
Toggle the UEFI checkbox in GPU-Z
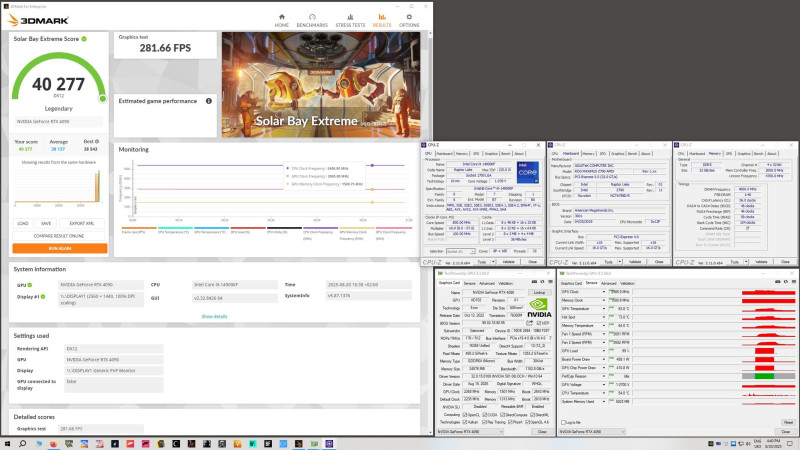pyautogui.click(x=539, y=323)
